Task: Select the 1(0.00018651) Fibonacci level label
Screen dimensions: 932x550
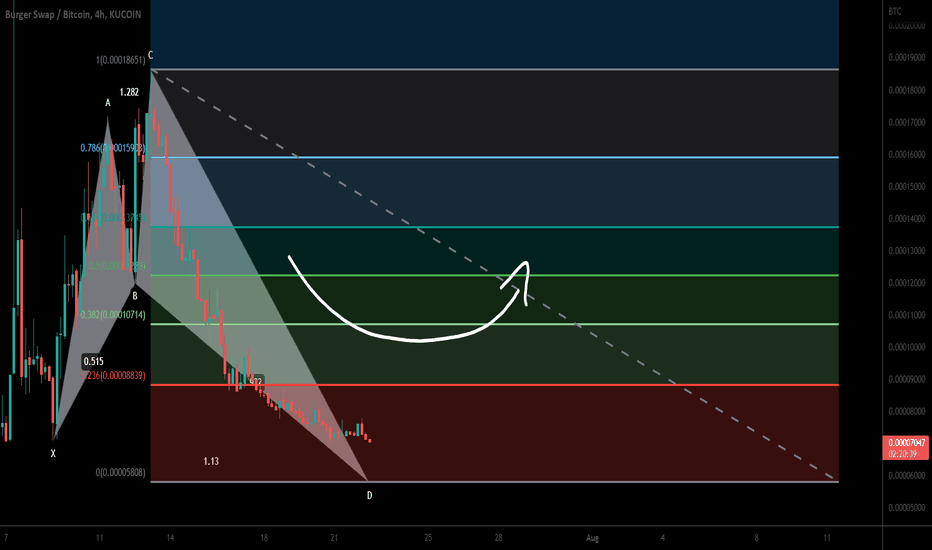Action: [121, 60]
